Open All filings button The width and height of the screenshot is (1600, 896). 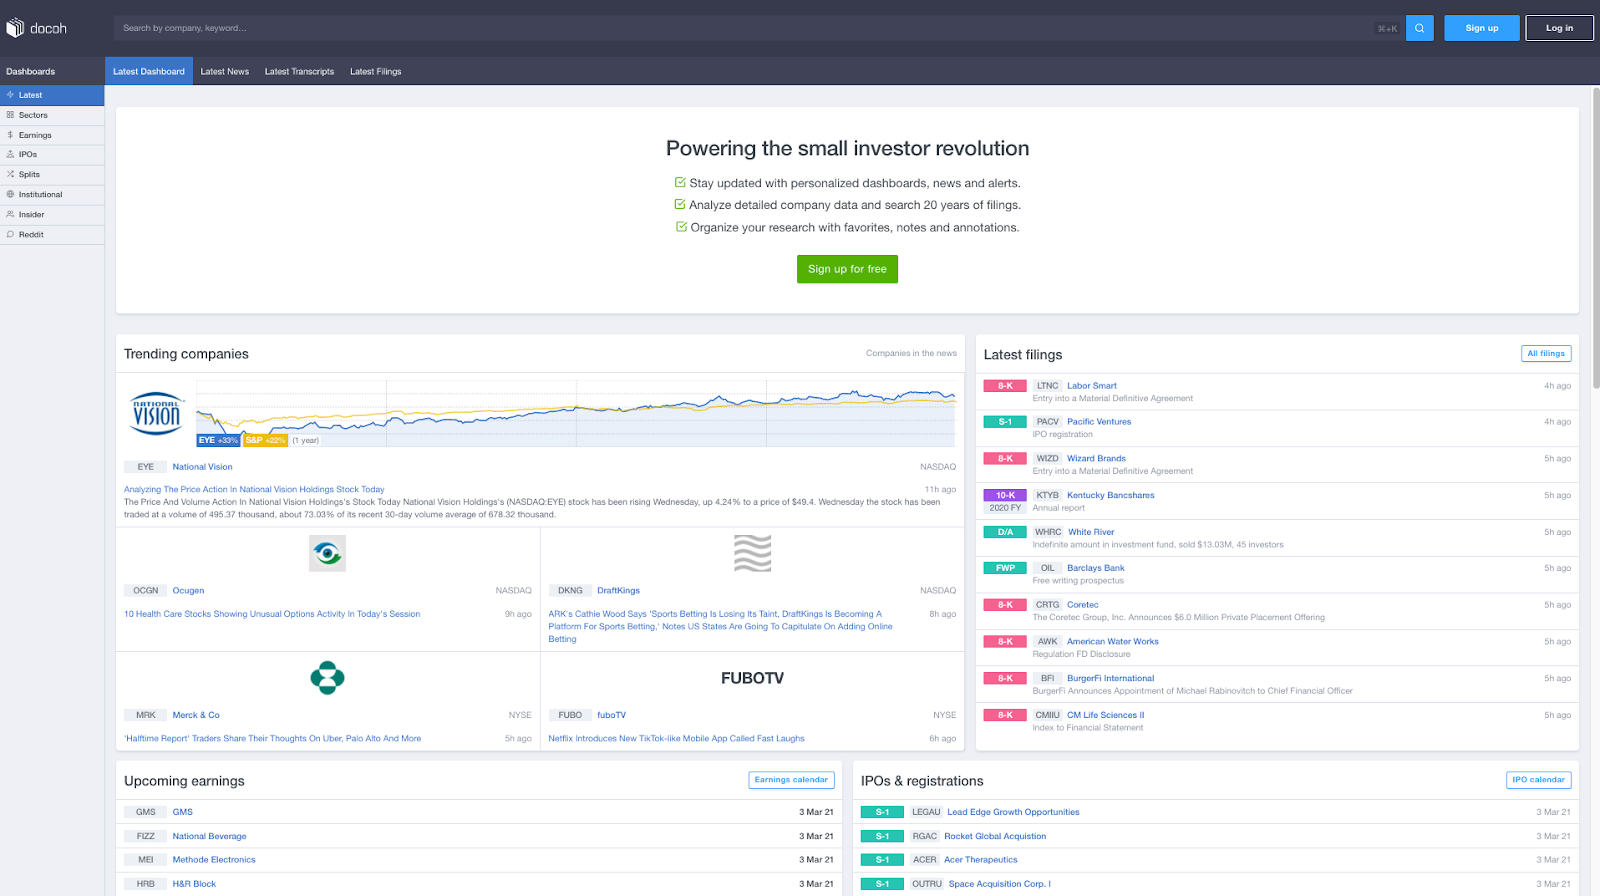click(1546, 353)
